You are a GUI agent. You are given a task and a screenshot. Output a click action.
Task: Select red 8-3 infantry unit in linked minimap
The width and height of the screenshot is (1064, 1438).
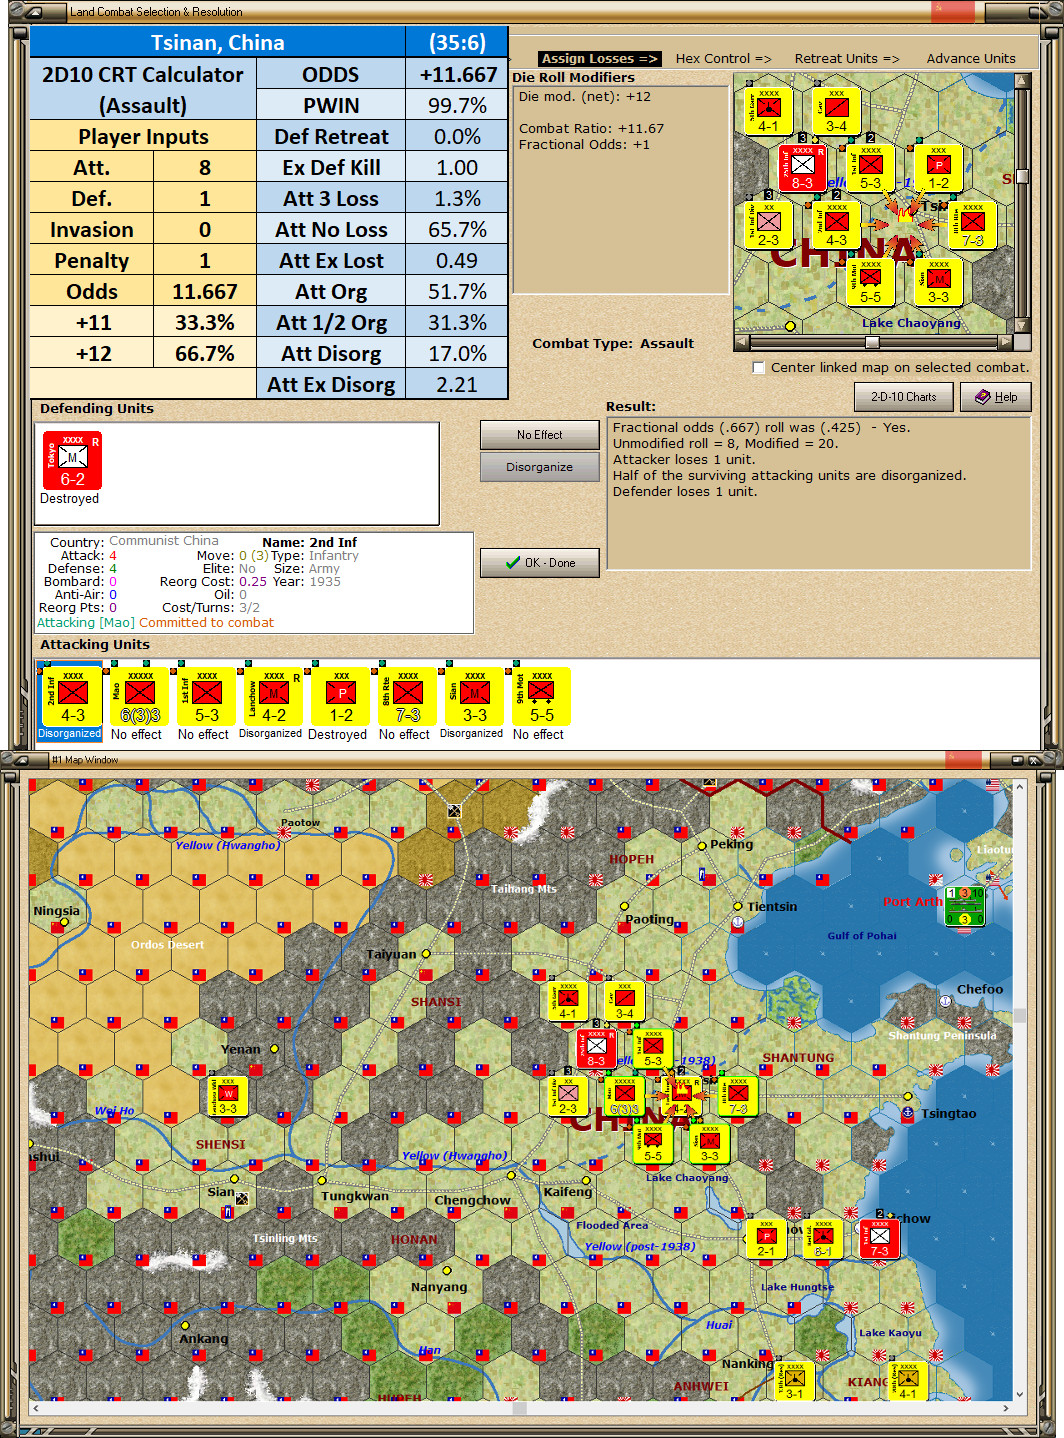[x=802, y=168]
